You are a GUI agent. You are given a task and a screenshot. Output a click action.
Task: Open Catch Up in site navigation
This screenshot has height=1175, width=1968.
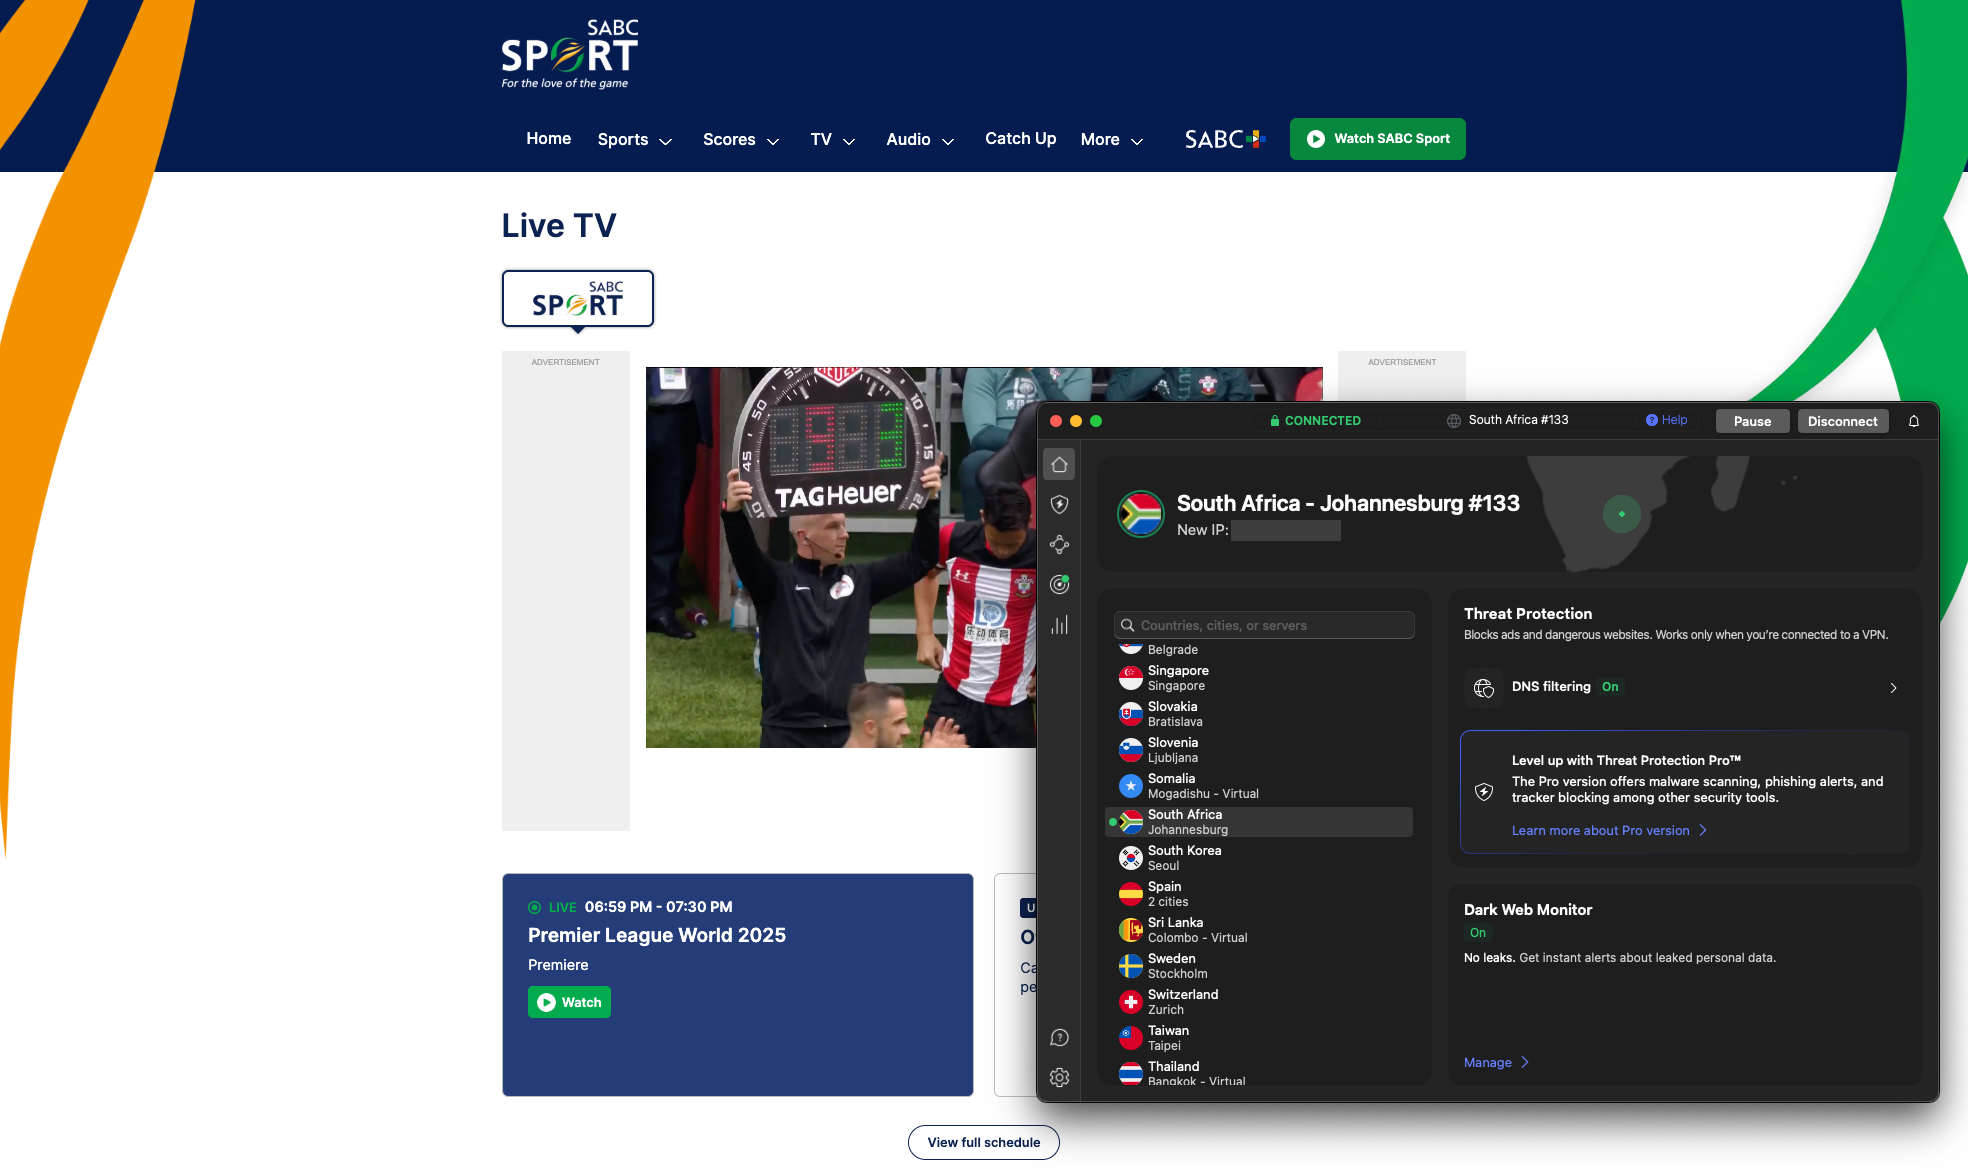point(1020,139)
